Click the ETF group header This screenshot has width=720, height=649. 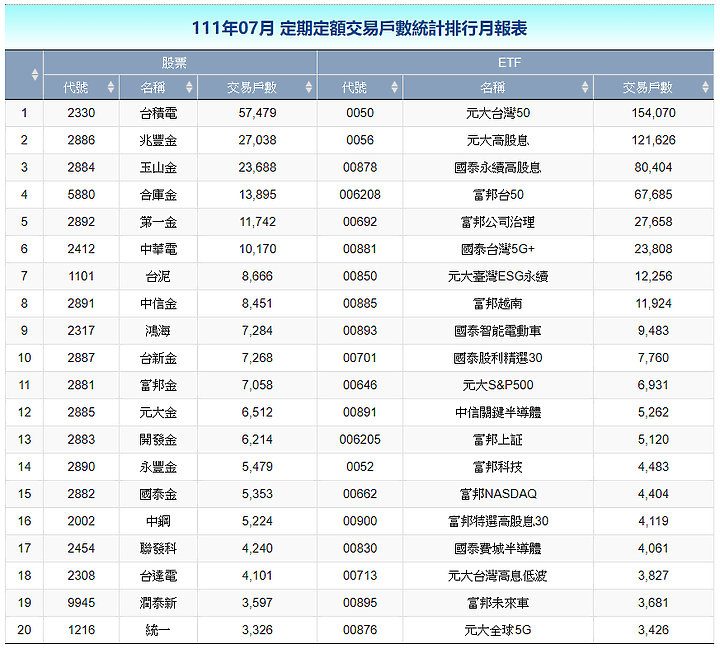point(515,62)
